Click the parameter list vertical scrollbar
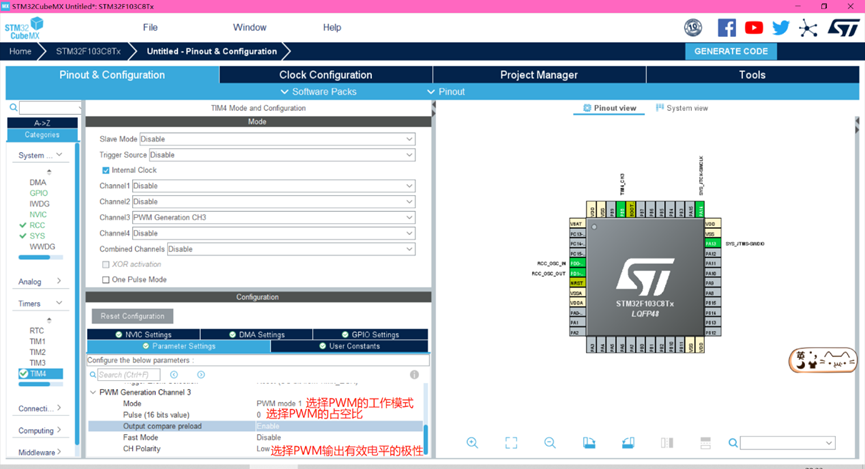This screenshot has height=469, width=865. (x=425, y=438)
